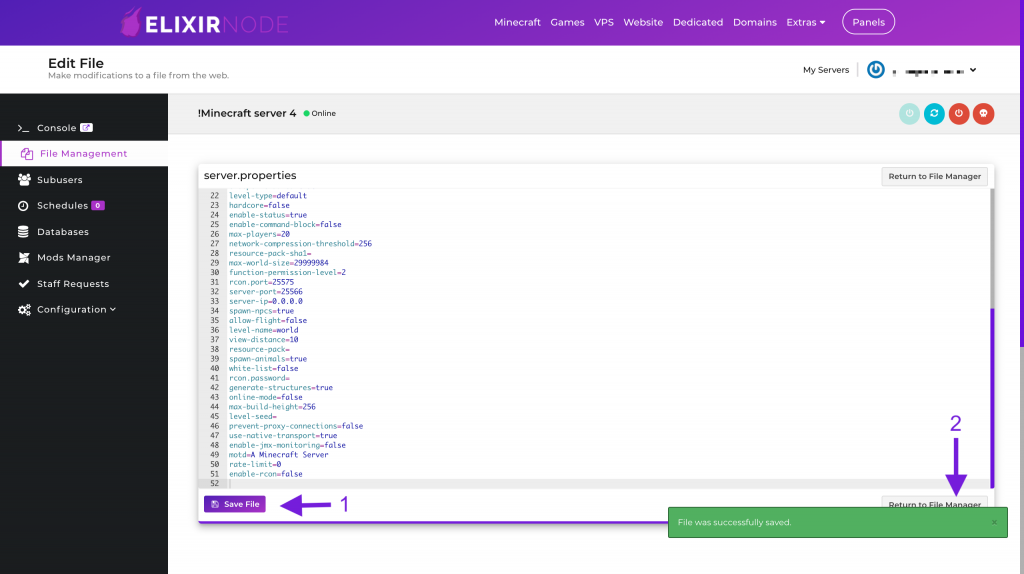Click the level-name=world line

coord(263,330)
